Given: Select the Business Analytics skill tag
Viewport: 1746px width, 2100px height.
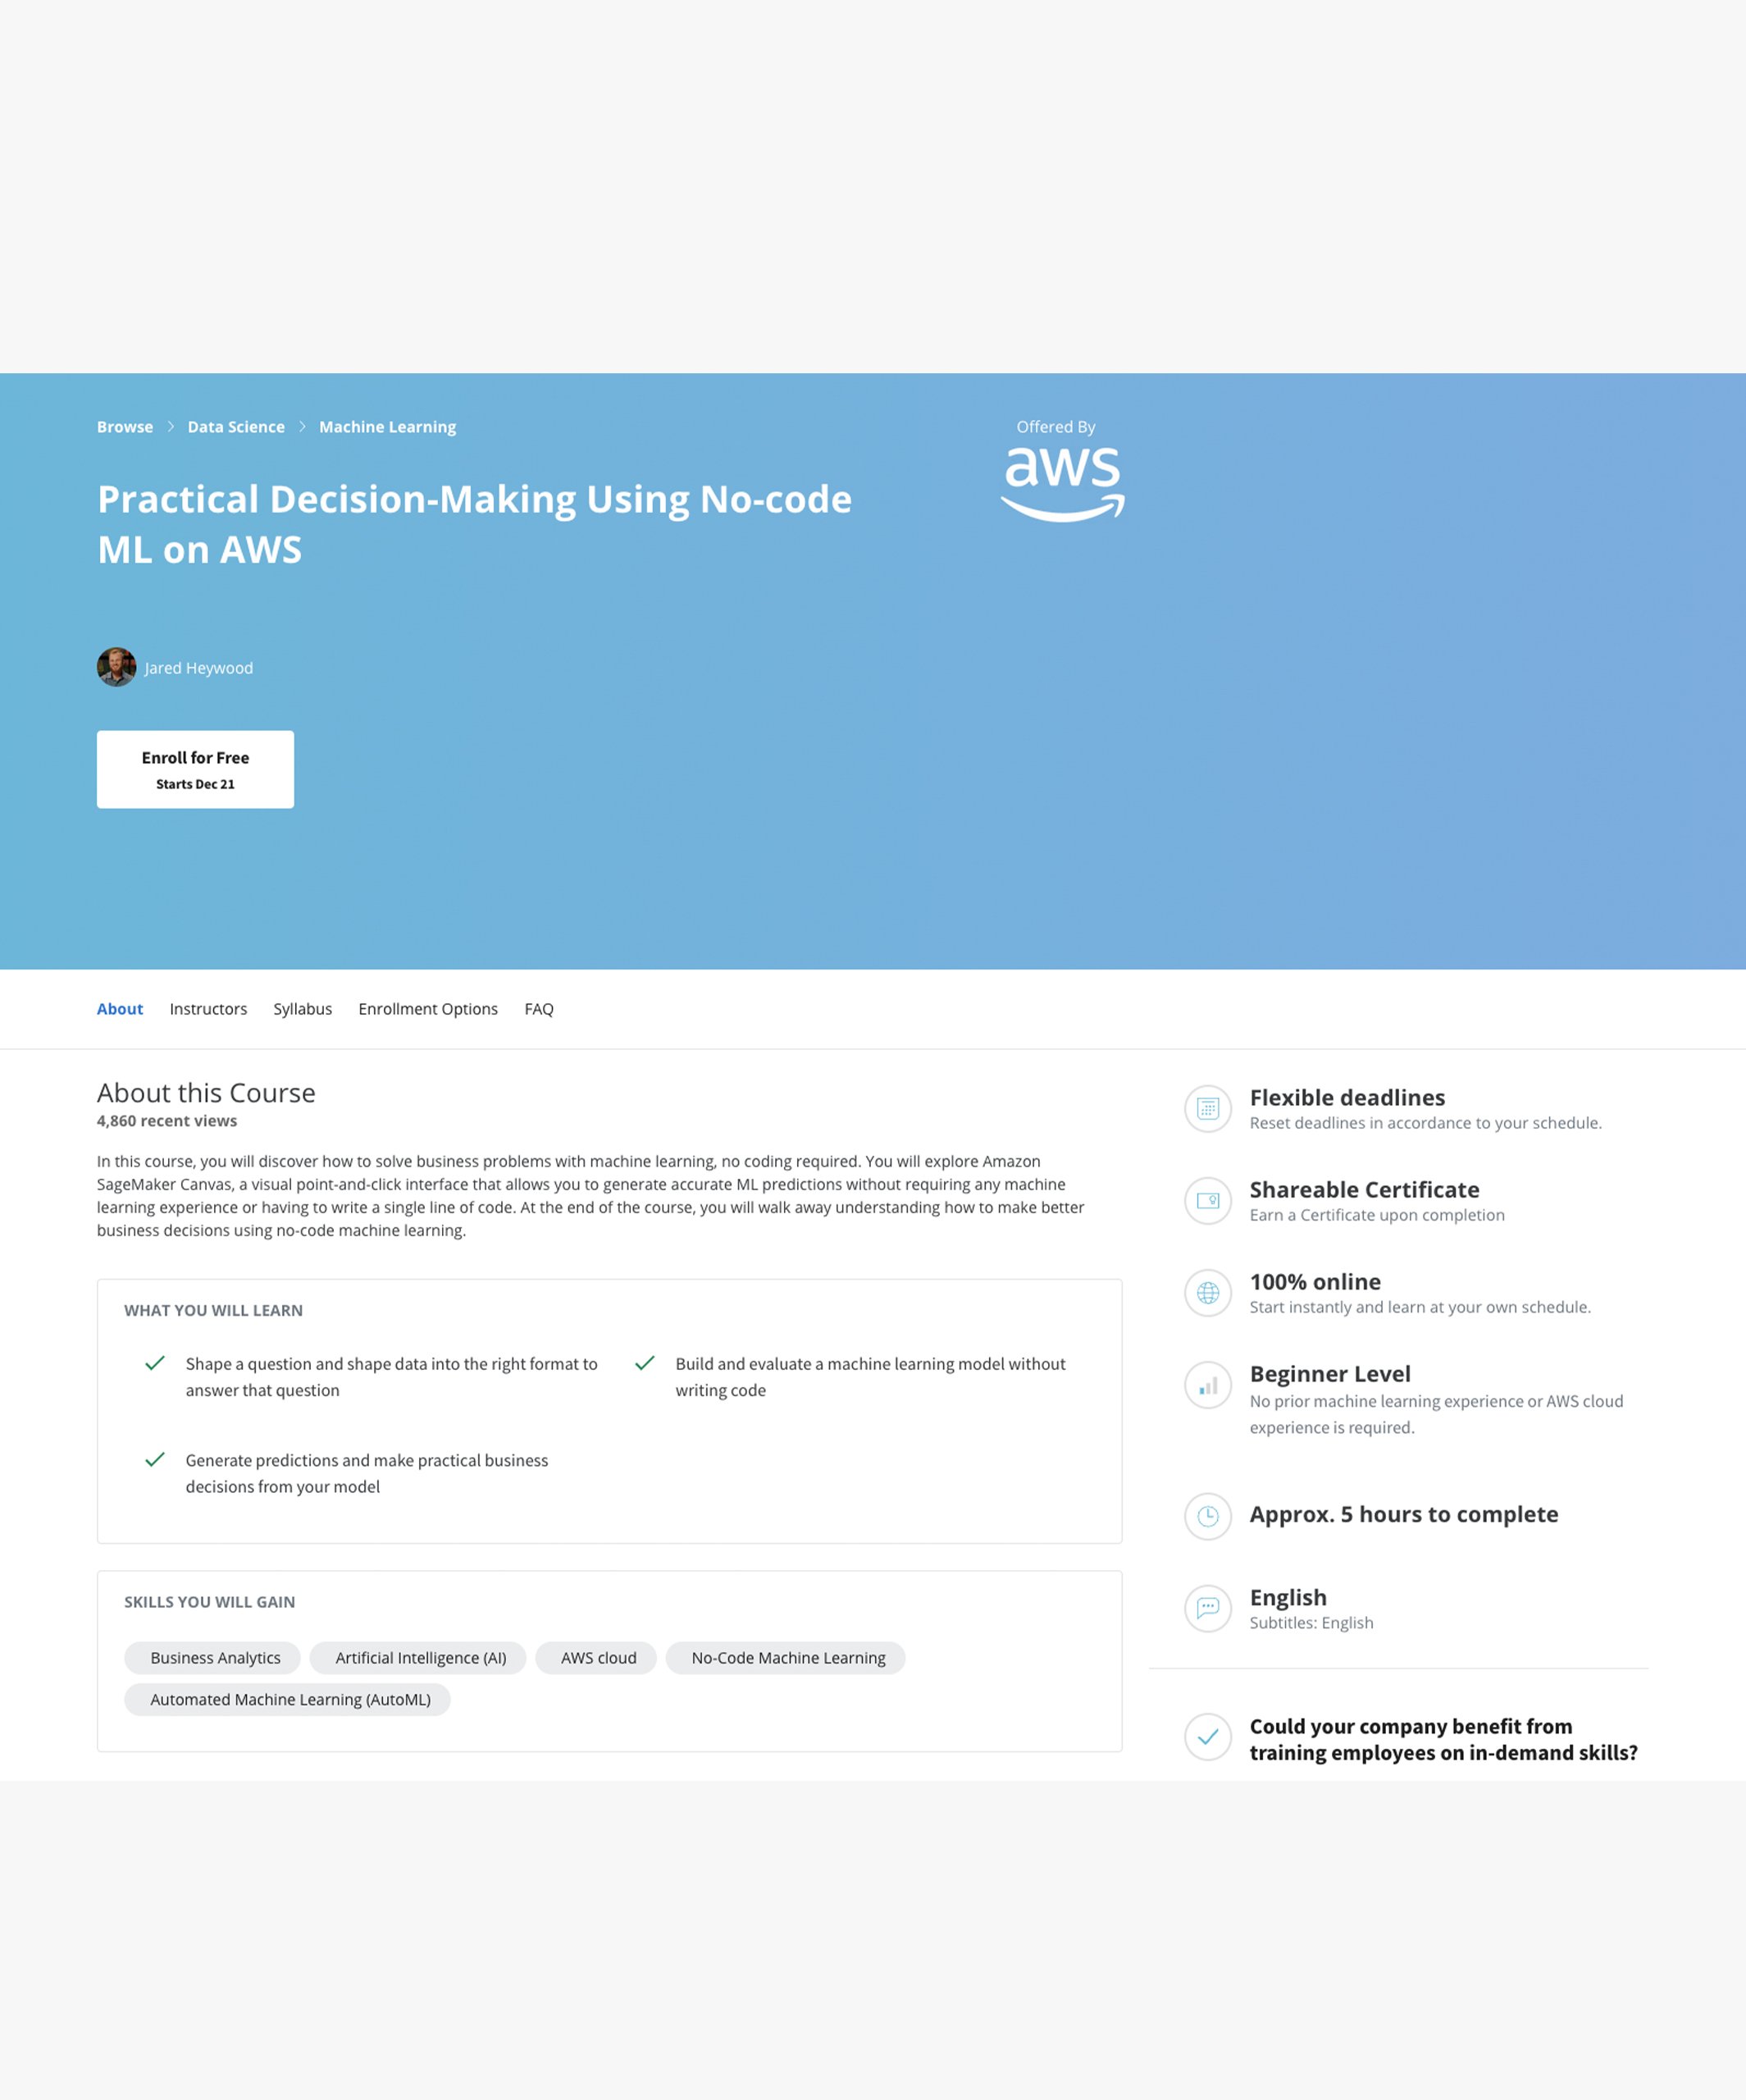Looking at the screenshot, I should point(213,1657).
